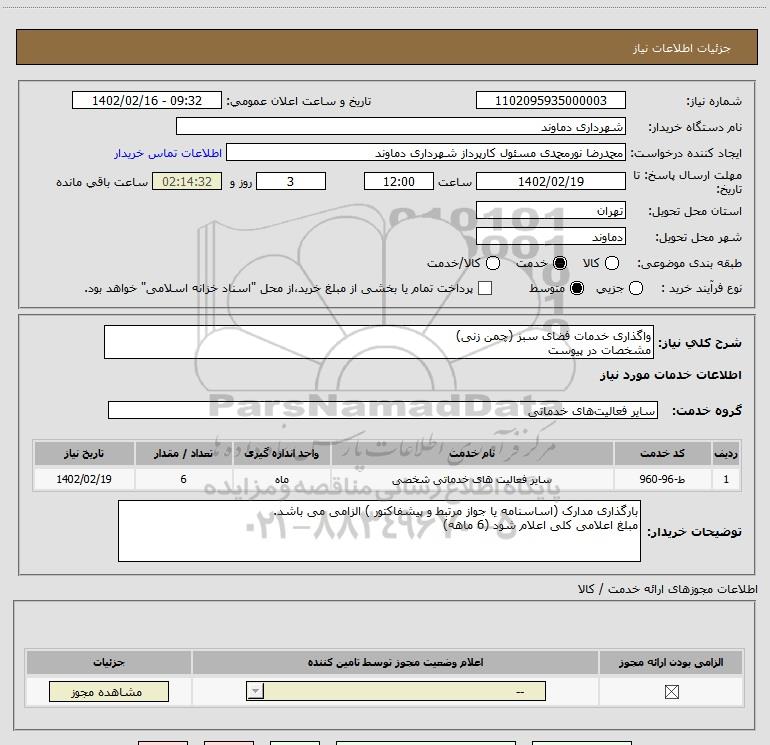This screenshot has height=745, width=770.
Task: Click the need number field 1102095935000003
Action: click(x=550, y=100)
